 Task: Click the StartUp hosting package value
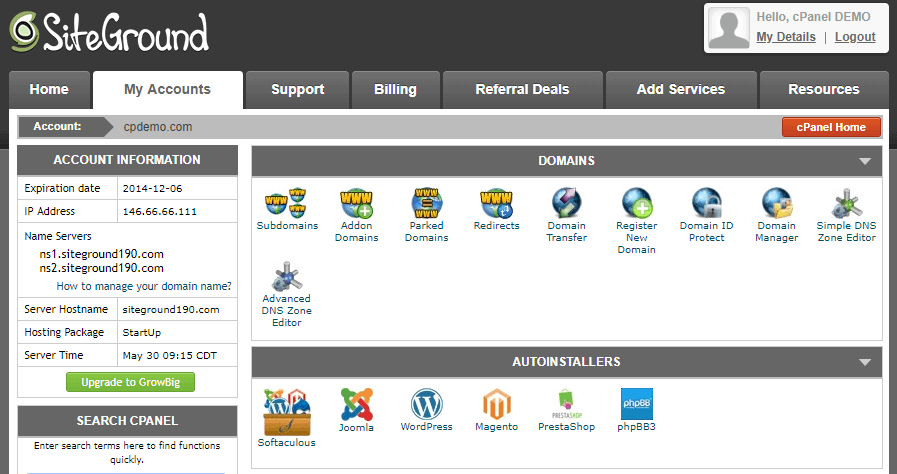[x=142, y=333]
